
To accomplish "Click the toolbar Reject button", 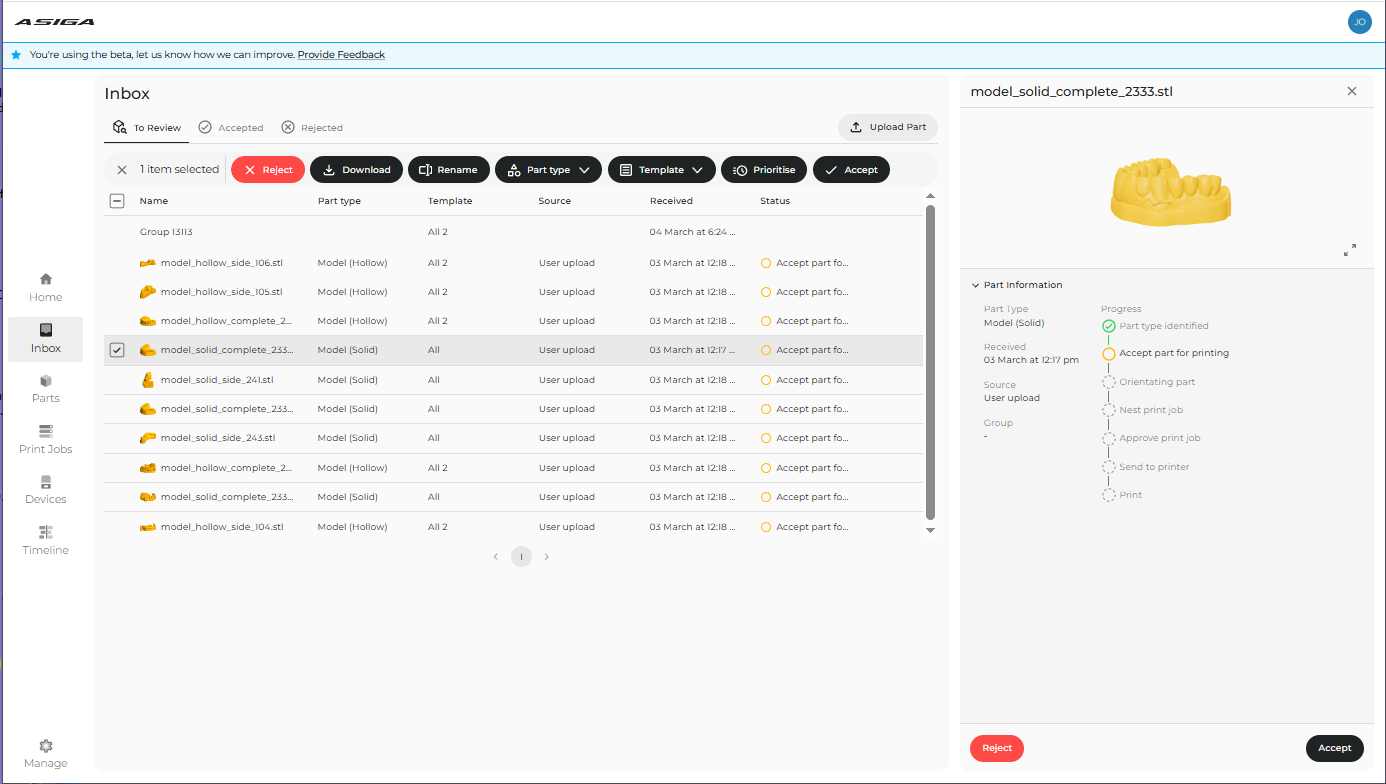I will click(x=268, y=170).
